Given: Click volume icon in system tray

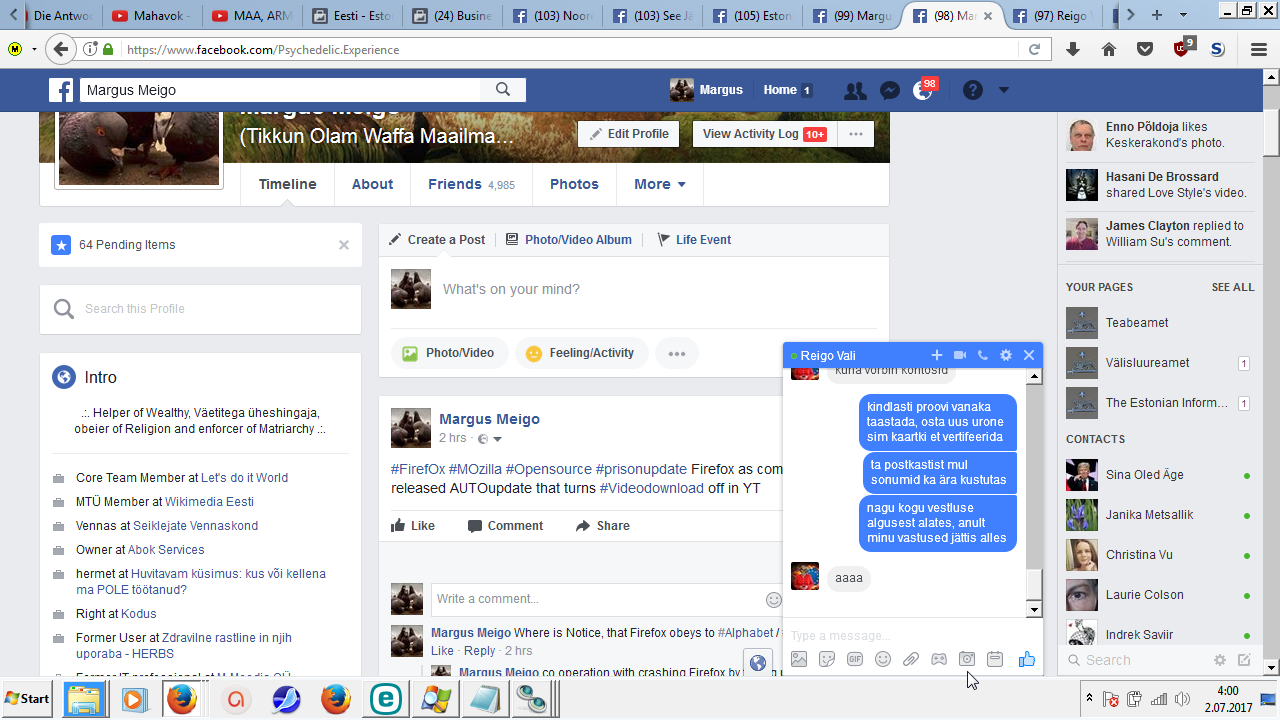Looking at the screenshot, I should tap(1183, 699).
